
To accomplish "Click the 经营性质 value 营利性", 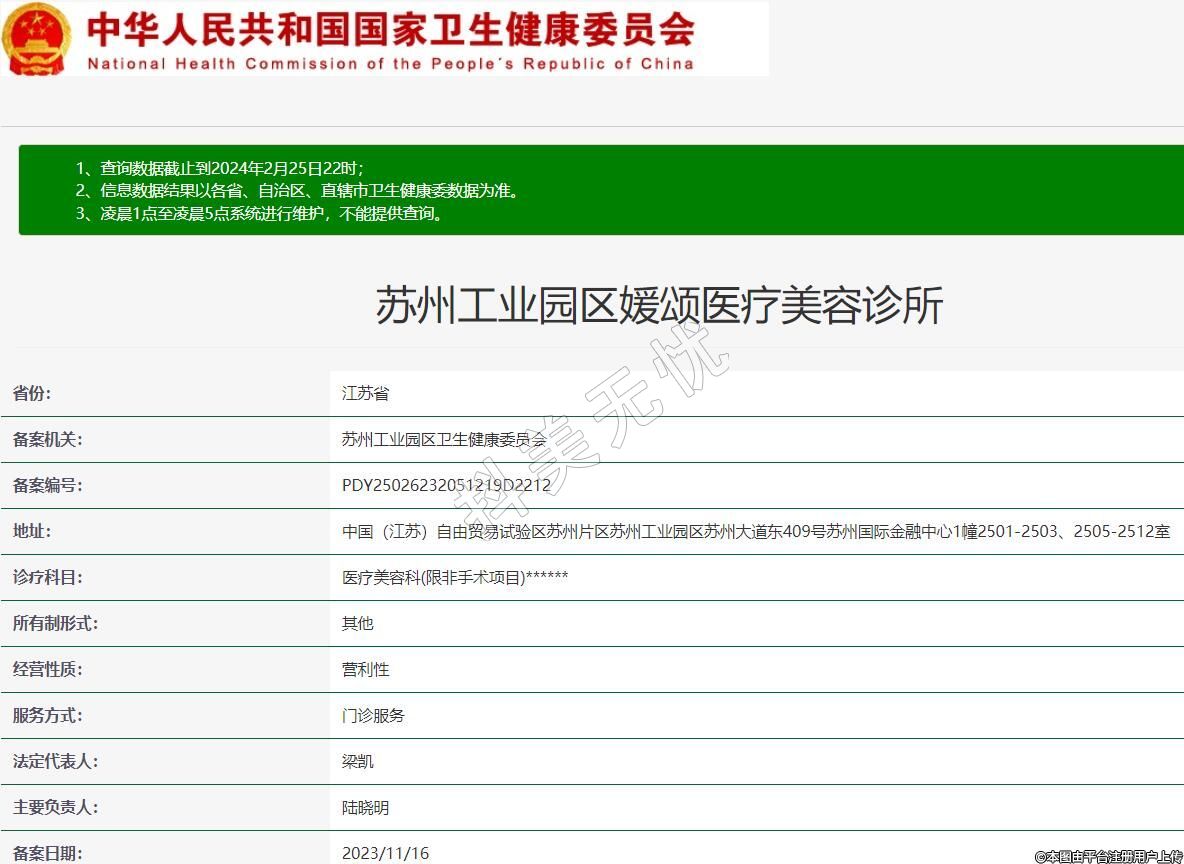I will point(365,669).
